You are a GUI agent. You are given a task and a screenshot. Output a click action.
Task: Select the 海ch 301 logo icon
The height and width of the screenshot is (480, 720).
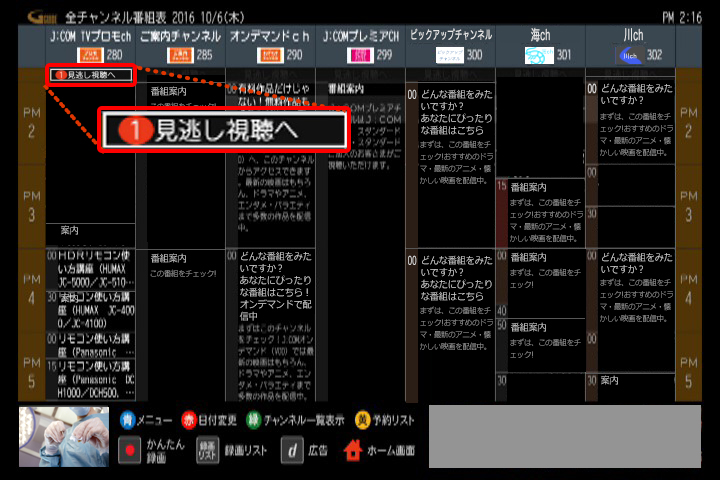(x=539, y=55)
